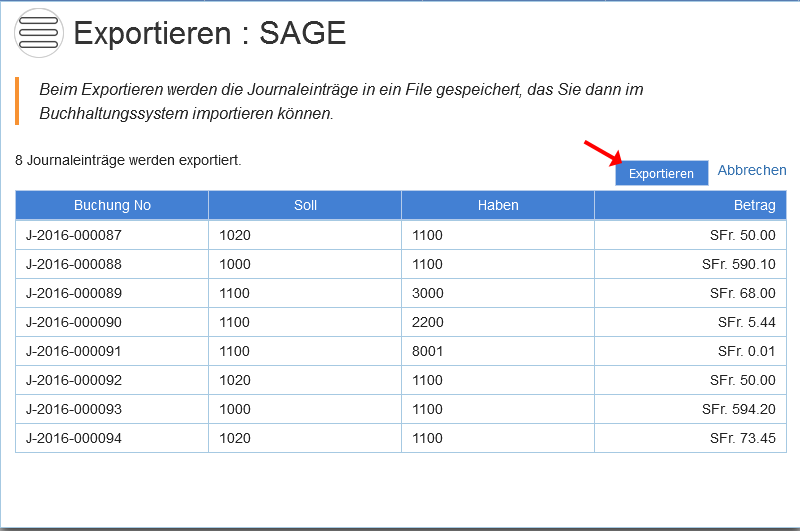Click Haben value 1100 in row J-2016-000094

[x=427, y=438]
